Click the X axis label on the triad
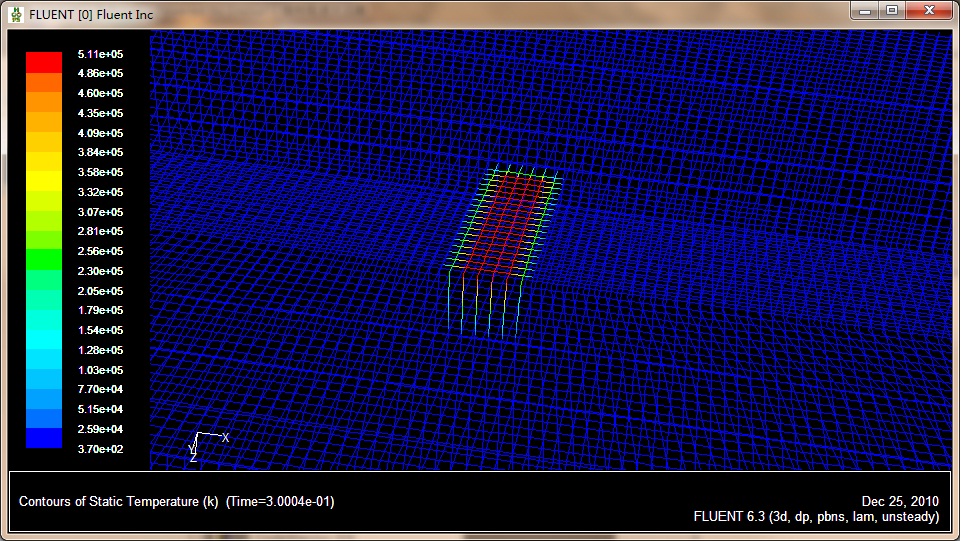 (226, 438)
